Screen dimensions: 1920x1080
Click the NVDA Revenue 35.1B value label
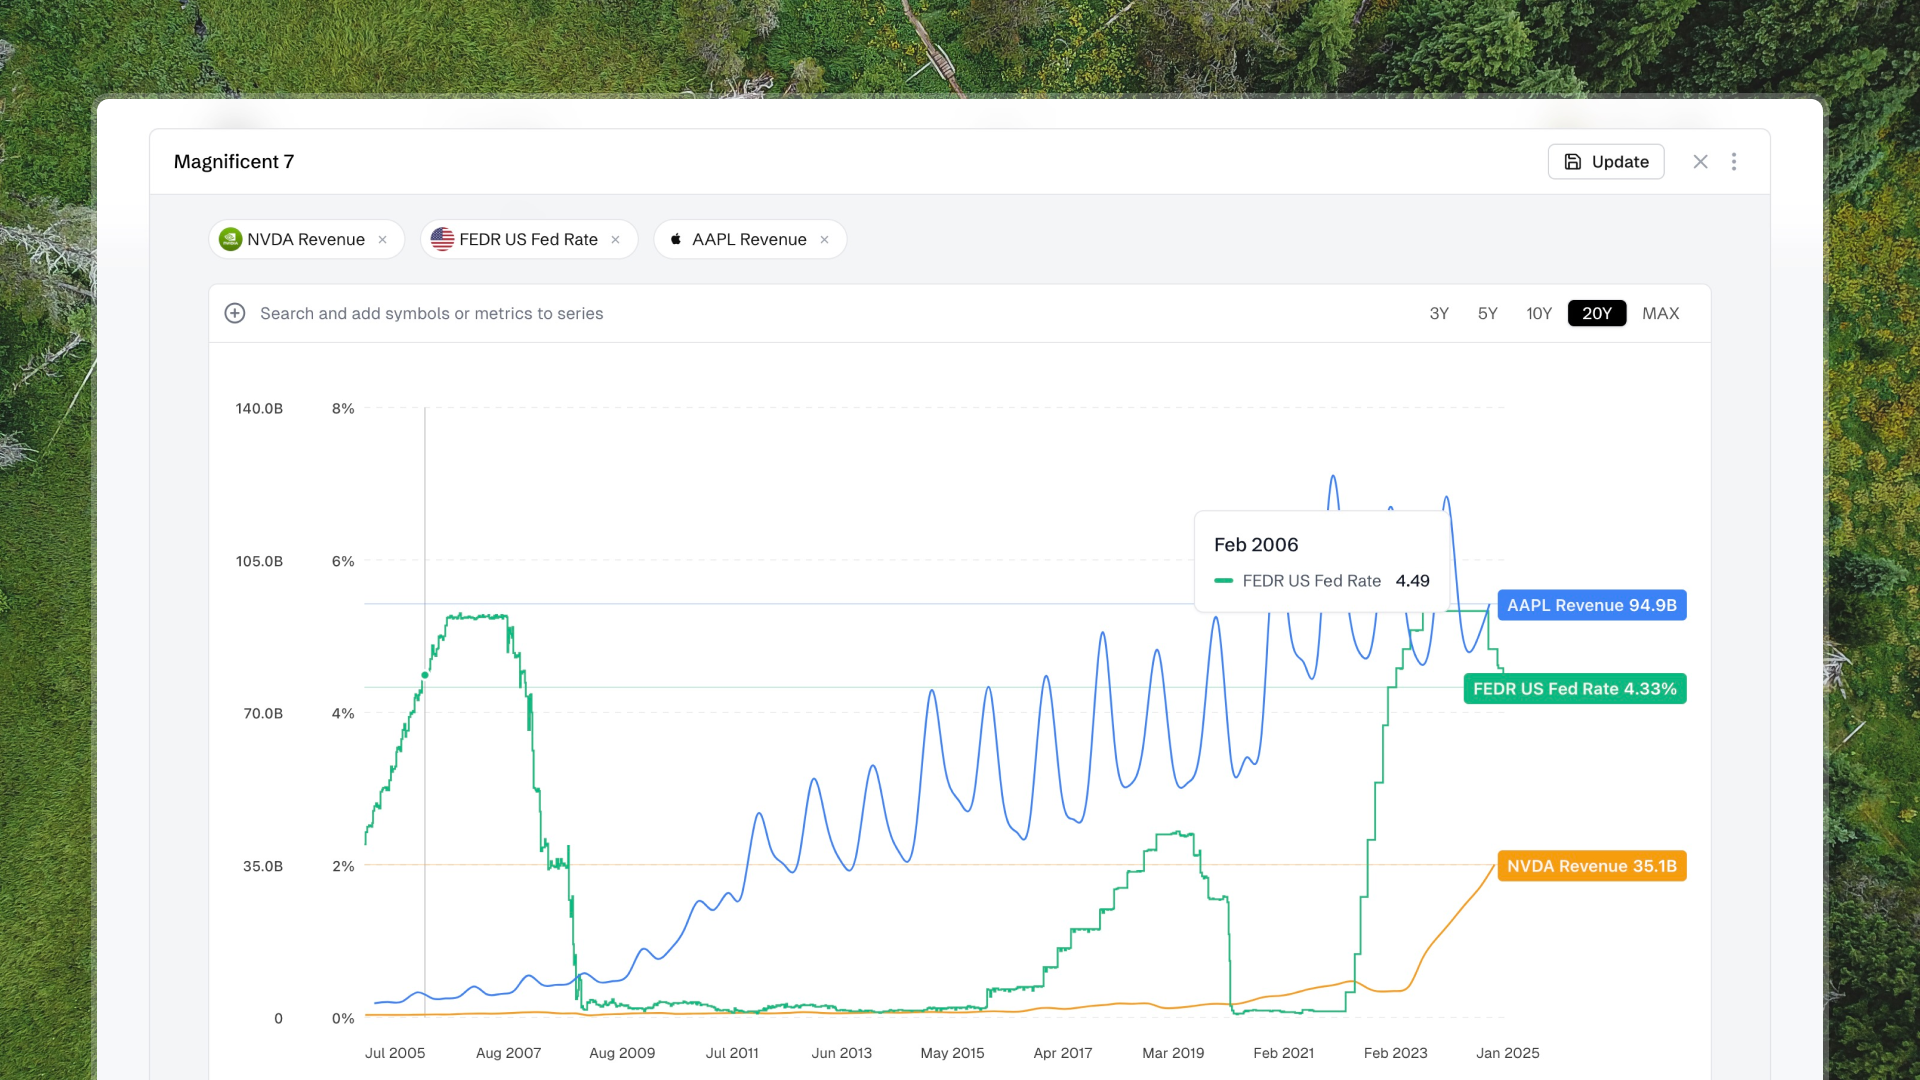[1592, 866]
